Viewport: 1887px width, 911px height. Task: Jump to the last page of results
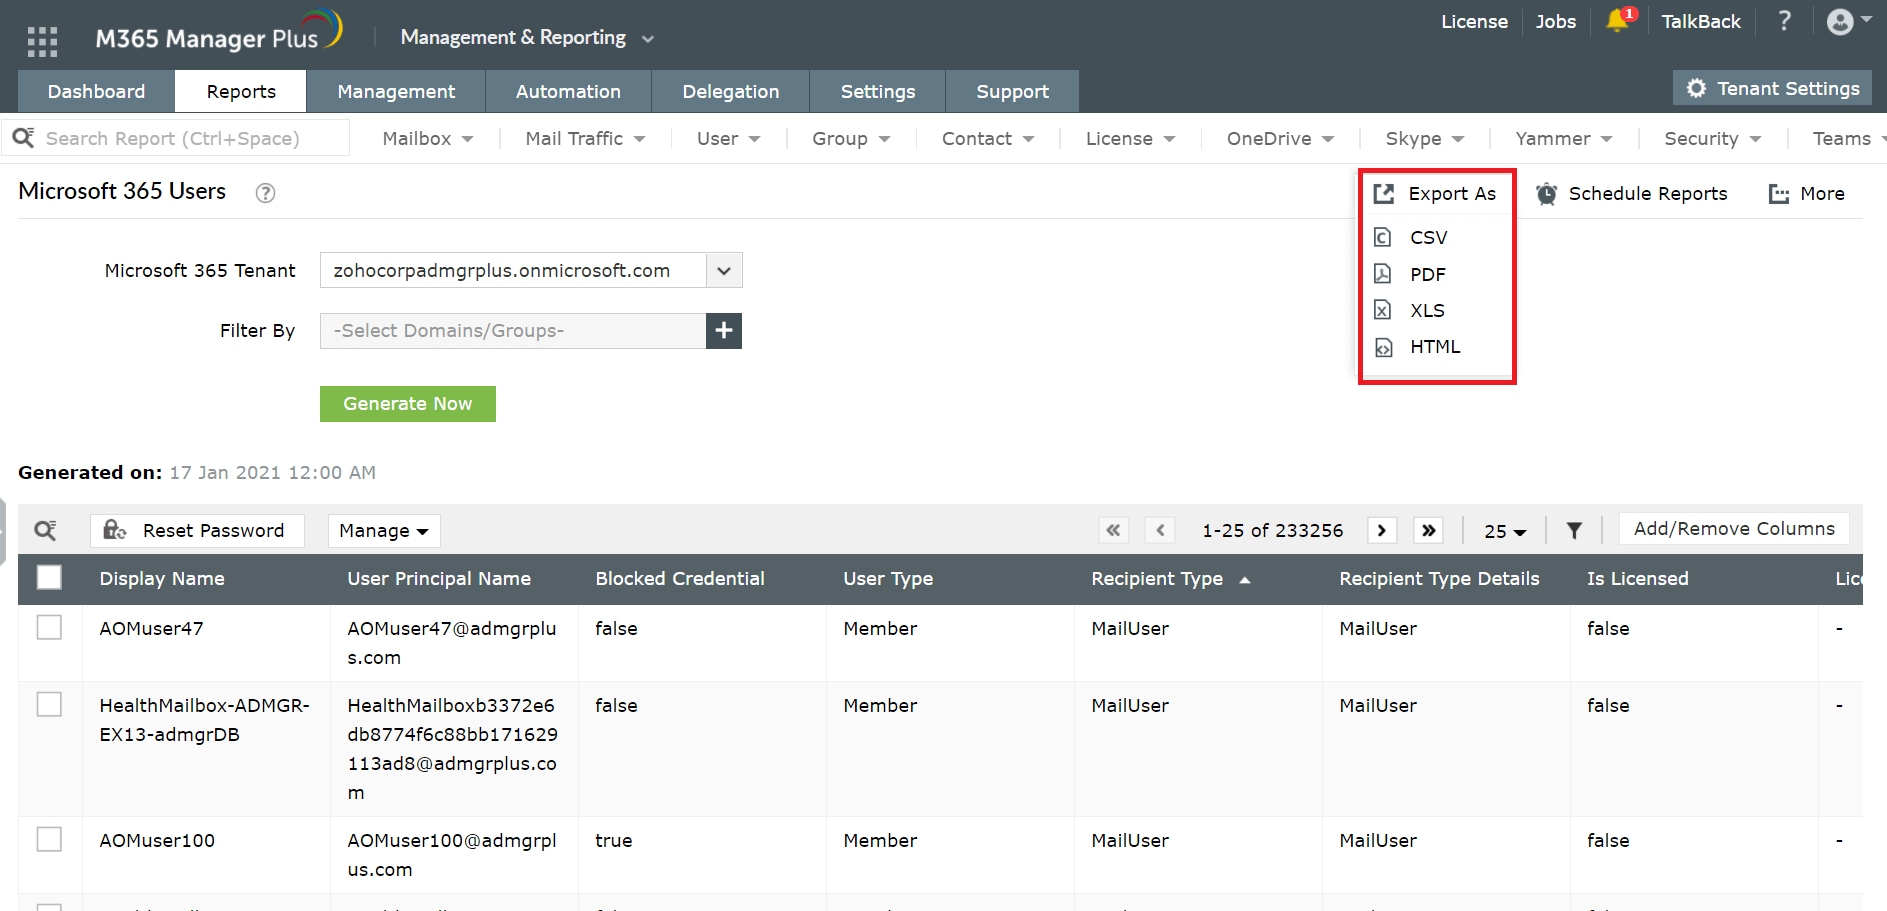click(x=1429, y=530)
